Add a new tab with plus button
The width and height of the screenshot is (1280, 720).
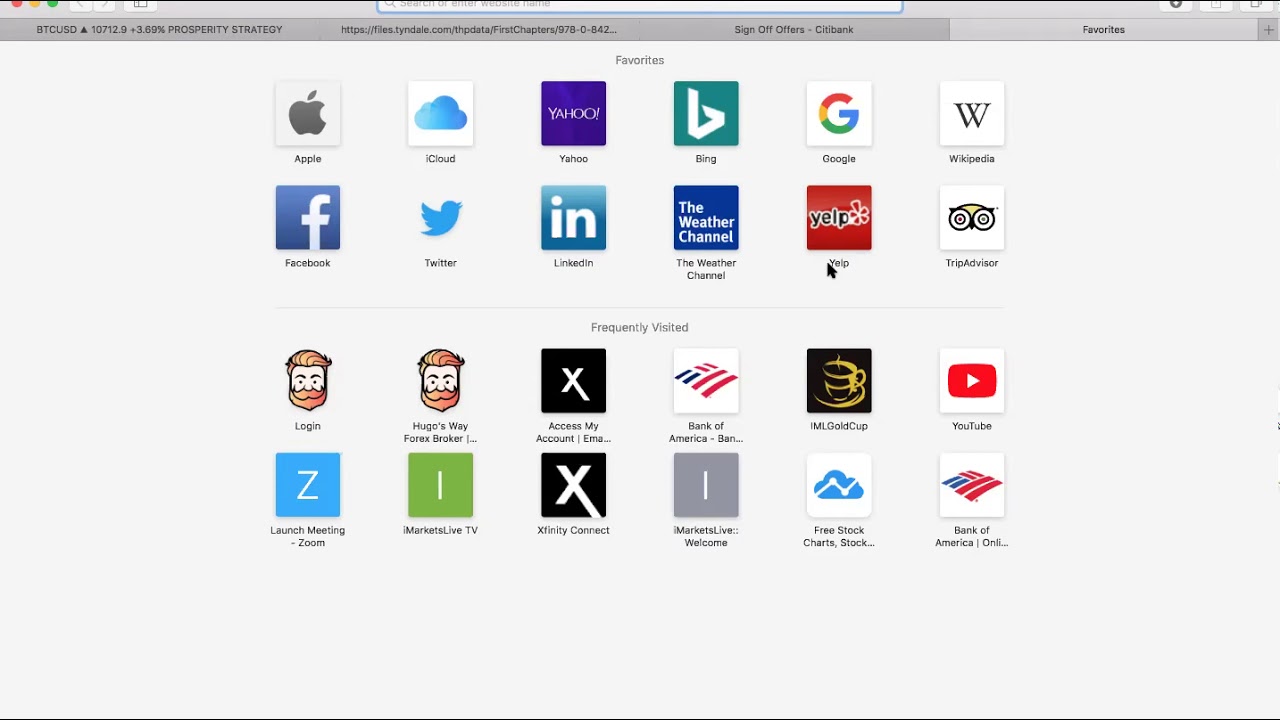tap(1269, 30)
